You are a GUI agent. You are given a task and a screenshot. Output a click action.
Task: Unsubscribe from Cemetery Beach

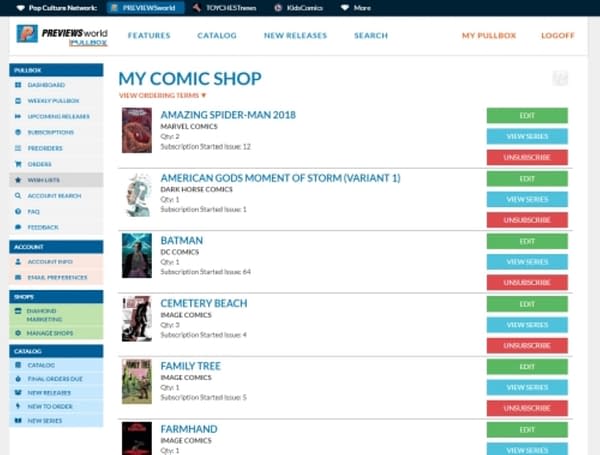click(x=527, y=346)
